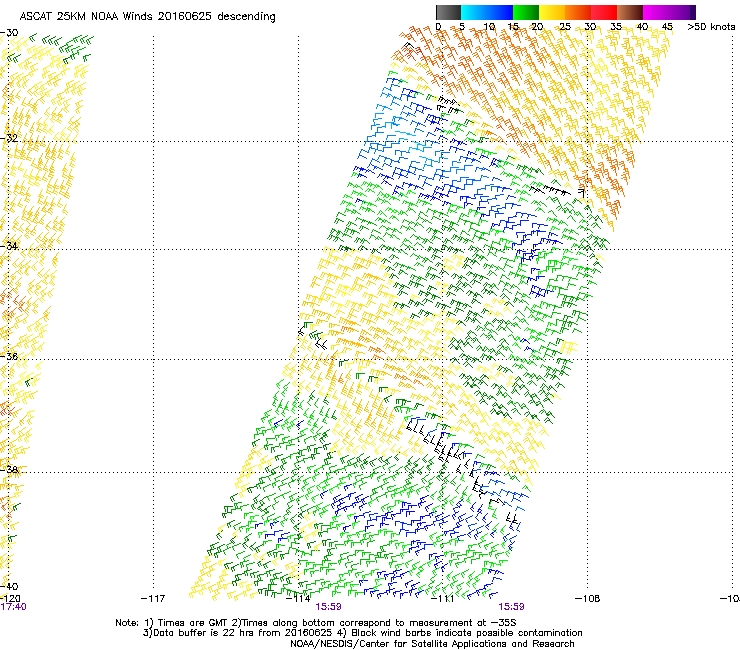Click the gray 0-5 knots legend swatch
Screen dimensions: 740x650
pos(448,12)
